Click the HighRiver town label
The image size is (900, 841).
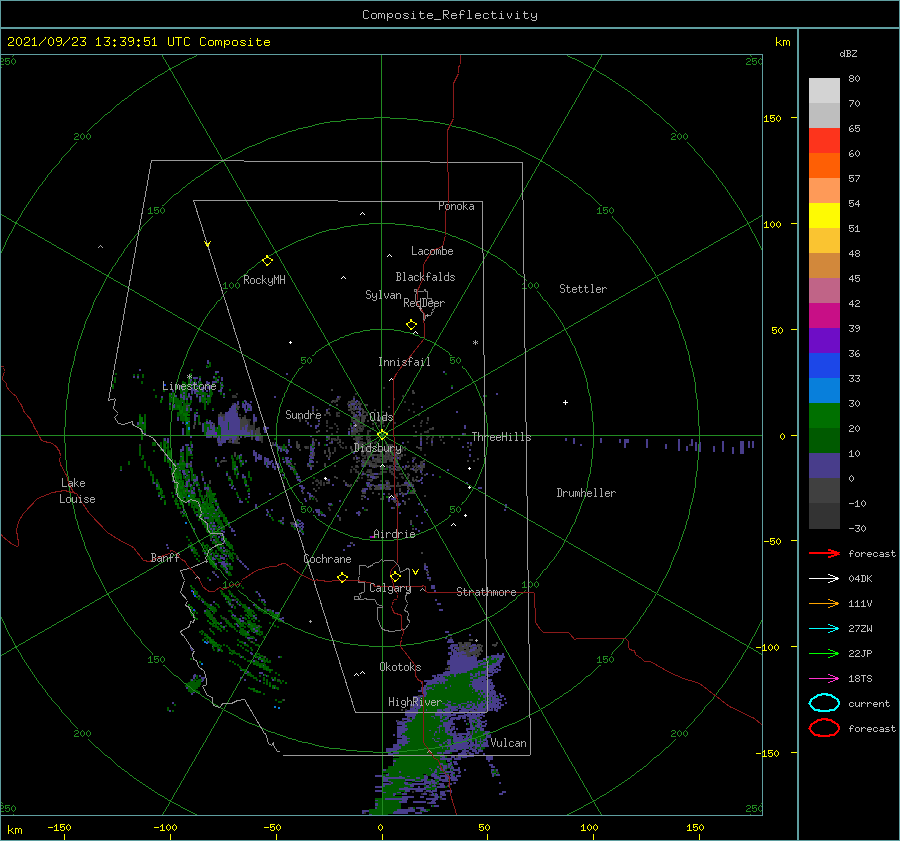(x=415, y=702)
